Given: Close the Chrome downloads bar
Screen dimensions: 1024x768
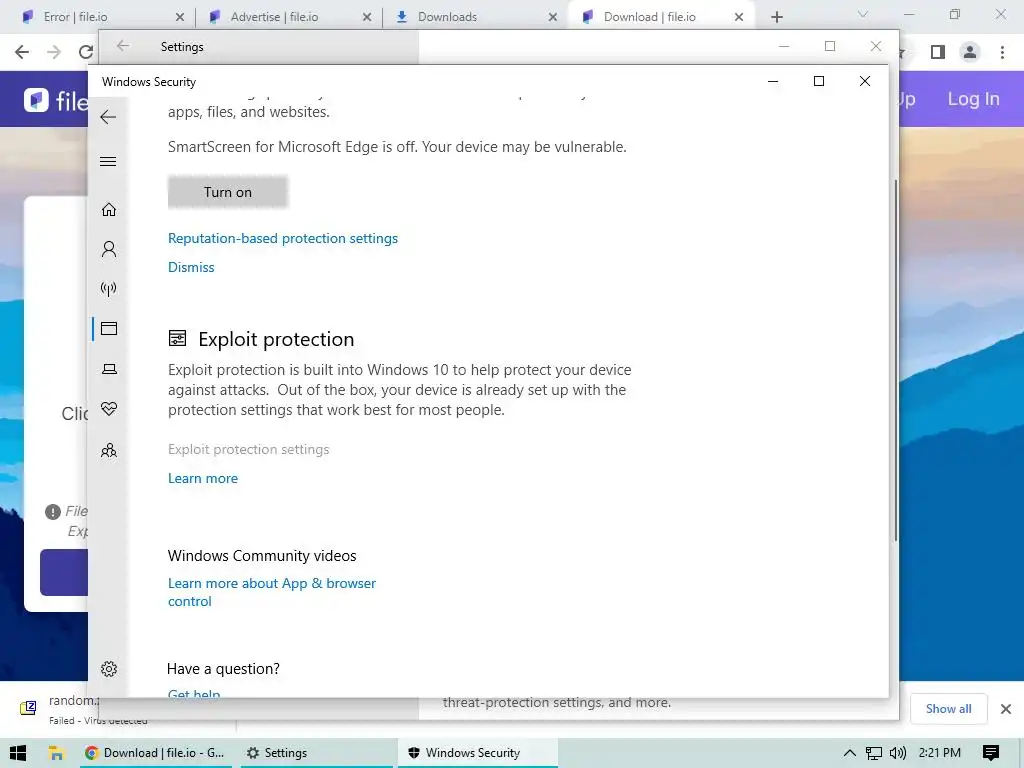Looking at the screenshot, I should coord(1006,709).
